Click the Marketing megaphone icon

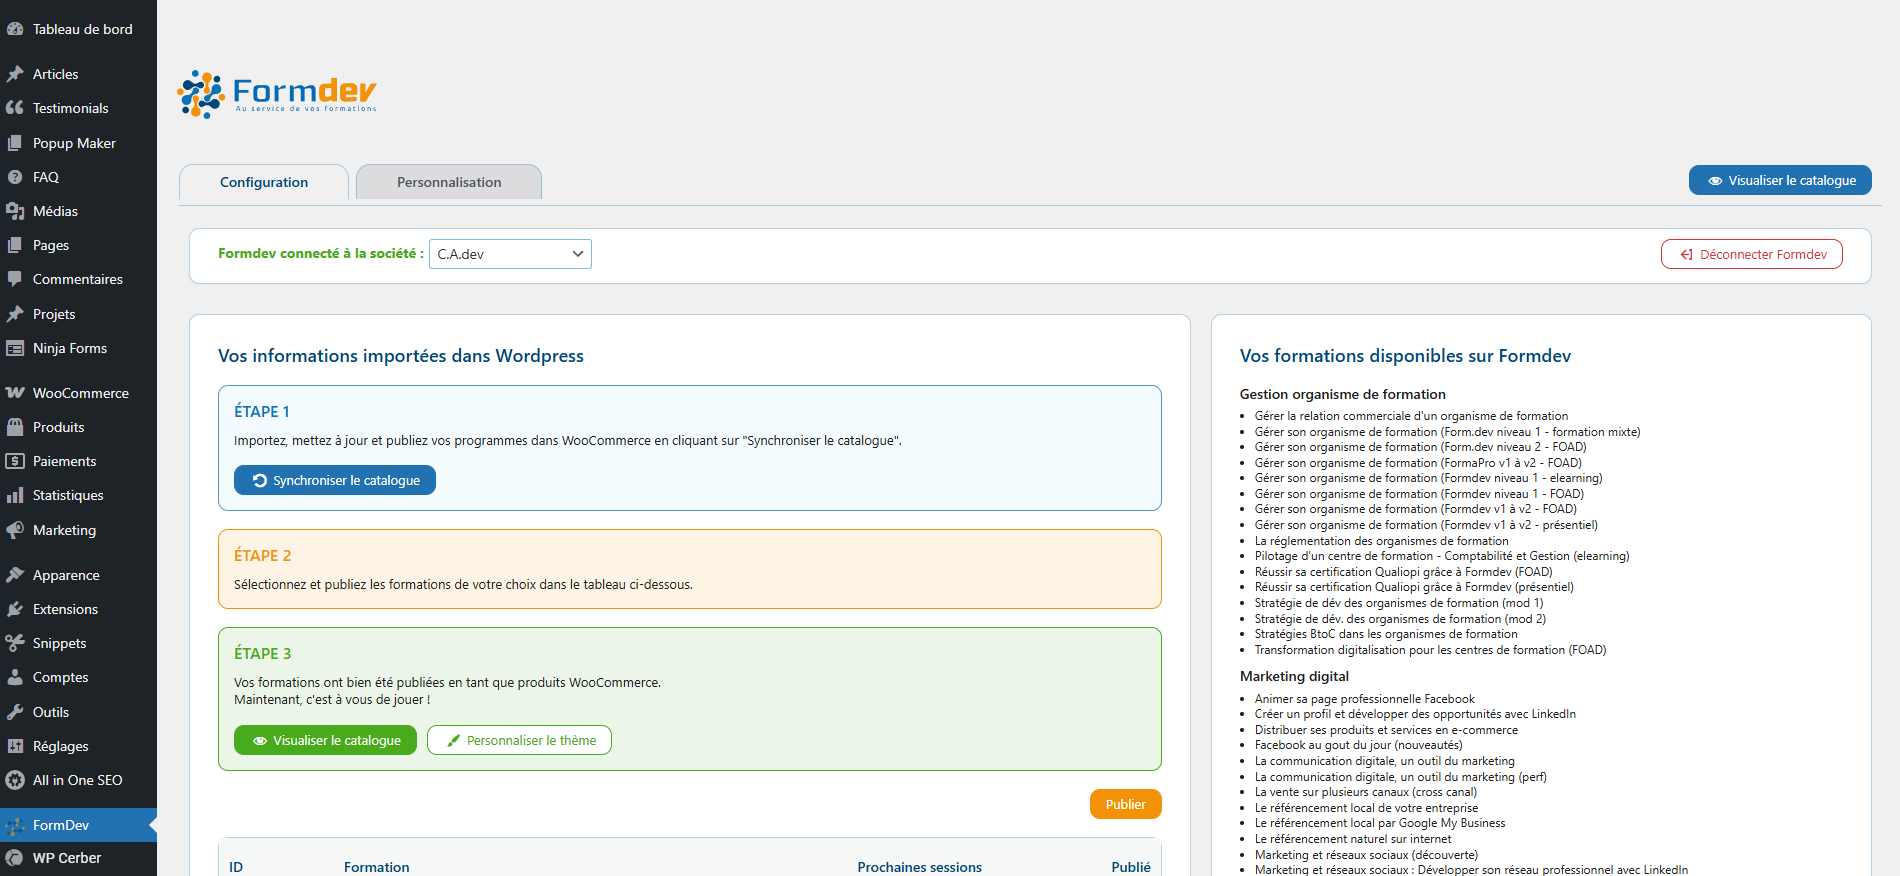pos(15,530)
